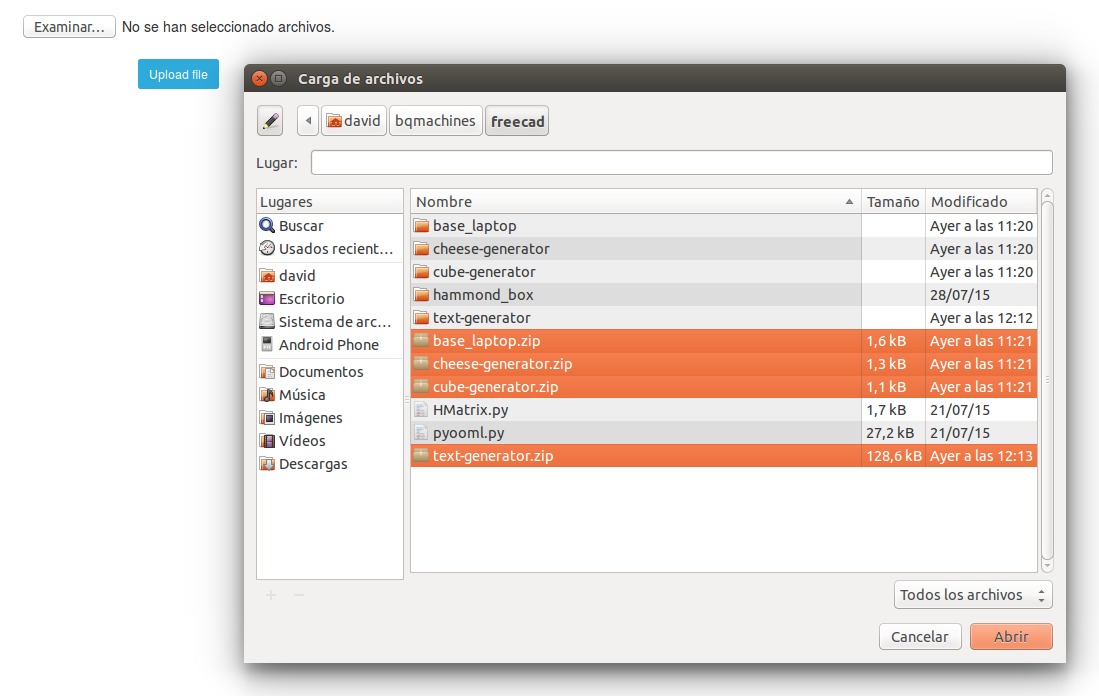Viewport: 1099px width, 696px height.
Task: Select the Android Phone device icon
Action: click(267, 344)
